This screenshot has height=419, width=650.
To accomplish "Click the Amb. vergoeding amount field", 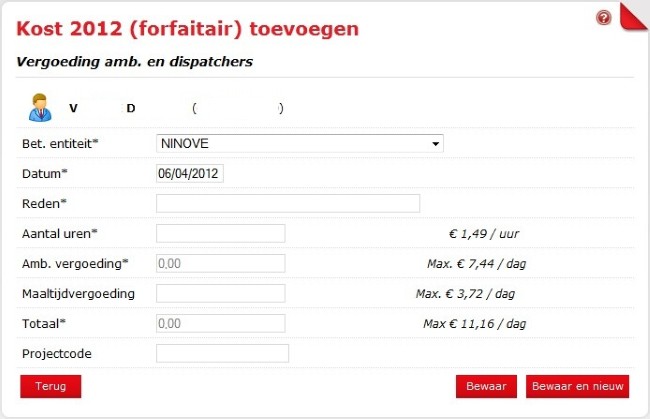I will pyautogui.click(x=221, y=264).
